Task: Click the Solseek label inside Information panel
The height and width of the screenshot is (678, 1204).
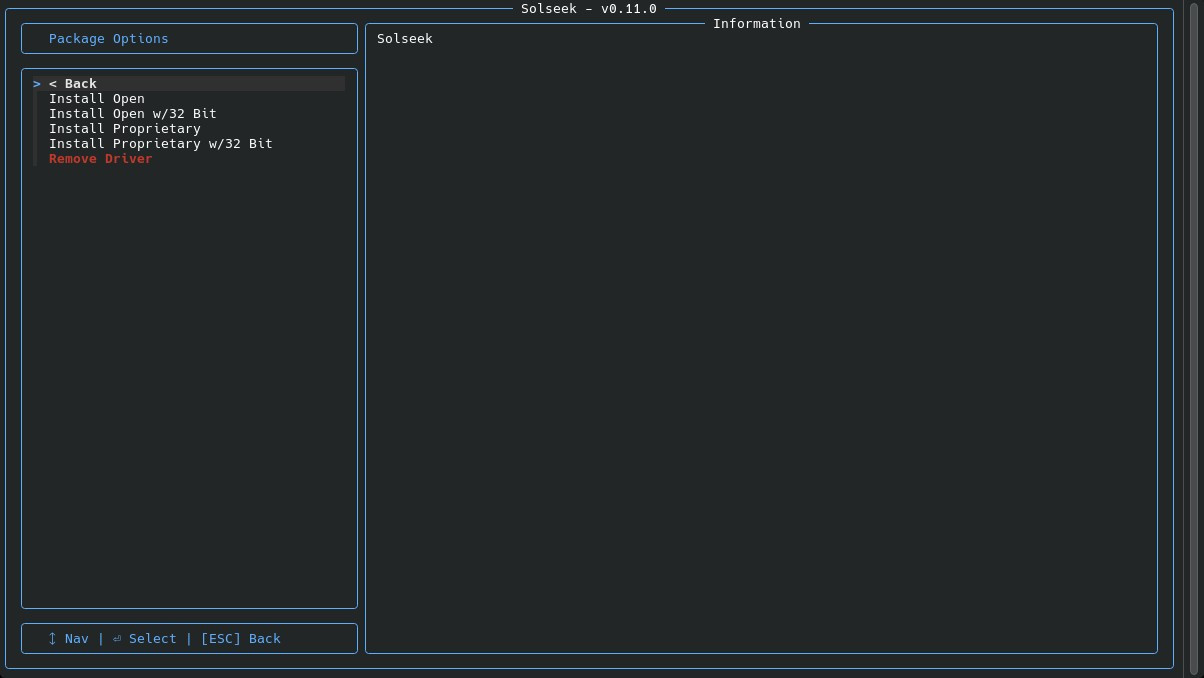Action: pyautogui.click(x=404, y=38)
